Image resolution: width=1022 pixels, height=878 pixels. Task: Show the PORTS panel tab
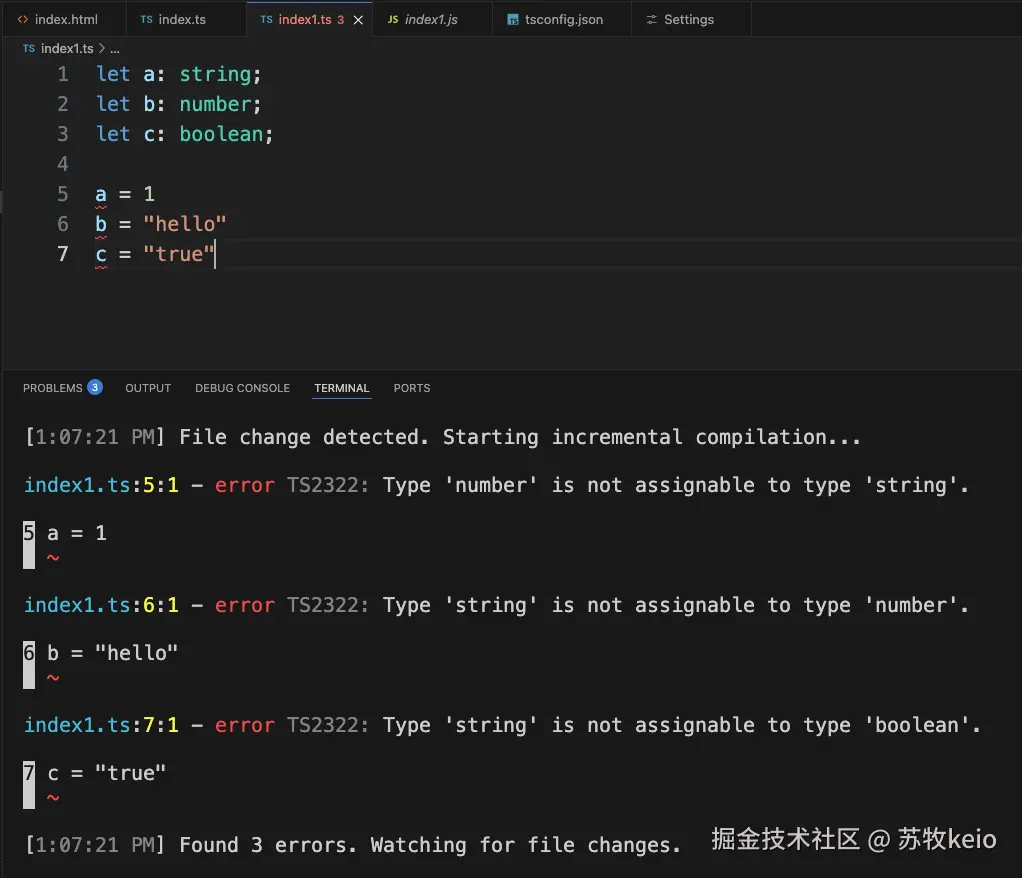coord(412,388)
